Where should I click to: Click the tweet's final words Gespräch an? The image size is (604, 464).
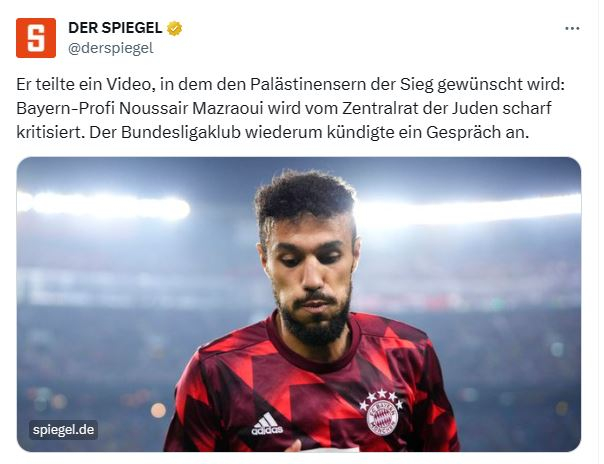[x=477, y=132]
